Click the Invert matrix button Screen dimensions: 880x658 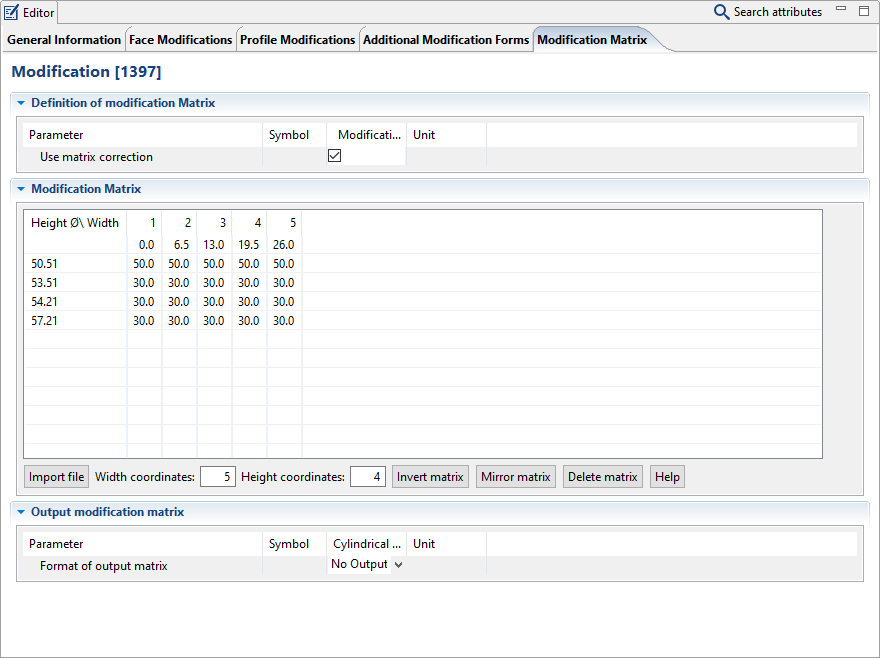point(430,477)
